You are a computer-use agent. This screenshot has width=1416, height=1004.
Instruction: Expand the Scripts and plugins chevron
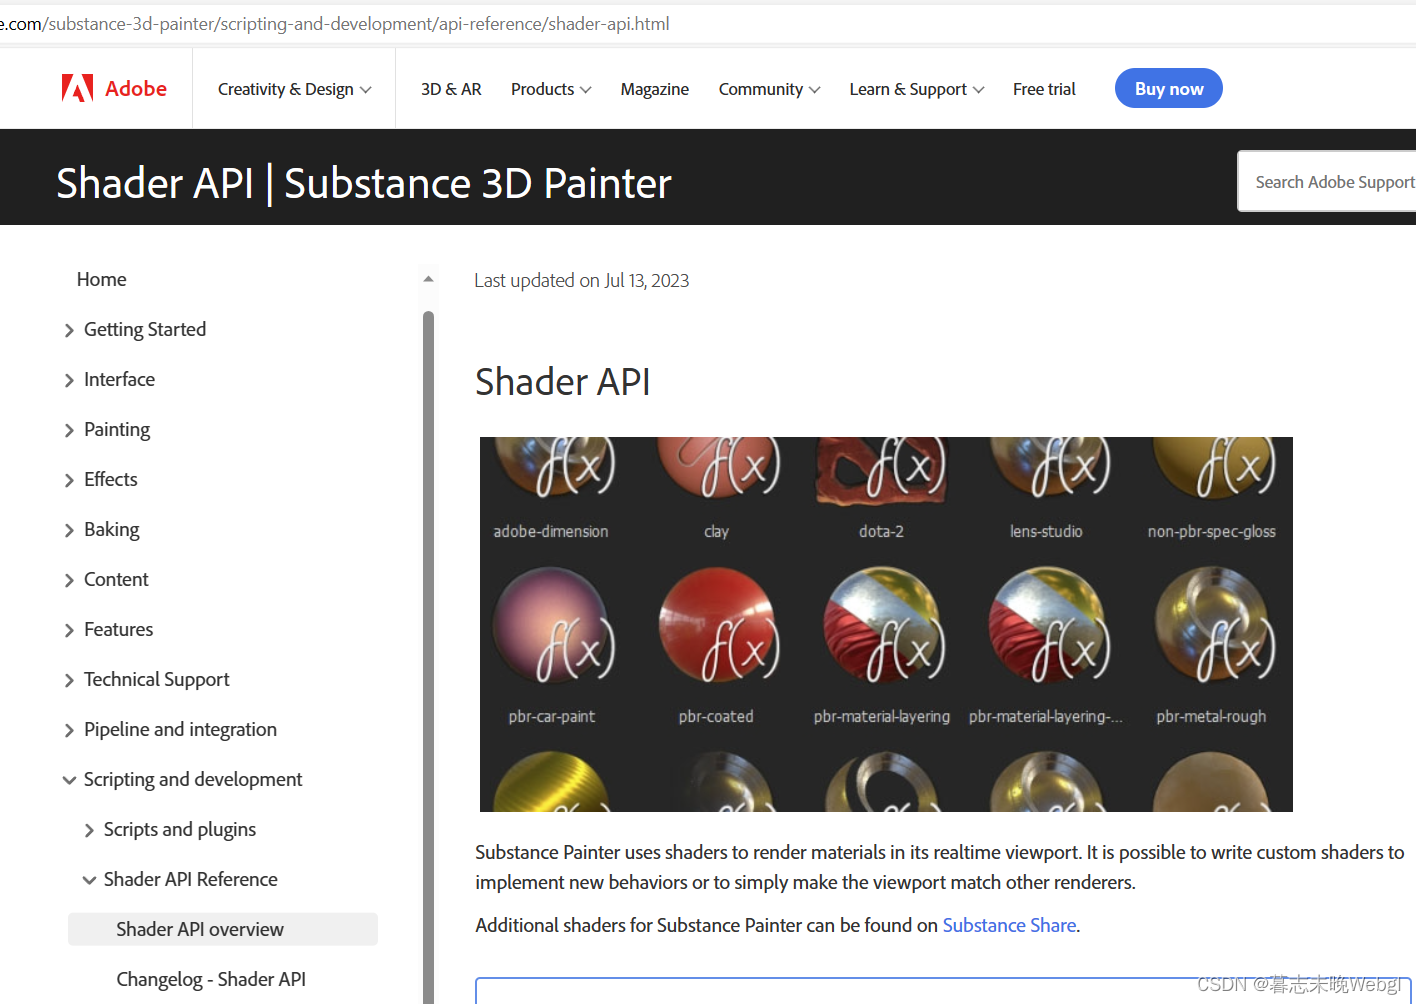89,830
